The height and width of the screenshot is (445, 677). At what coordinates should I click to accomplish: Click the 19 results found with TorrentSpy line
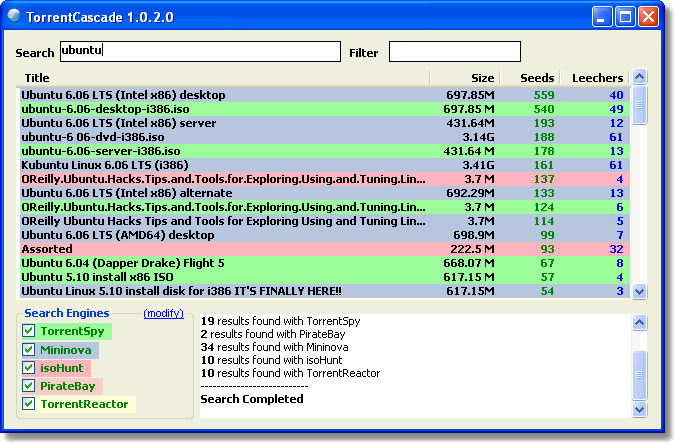pyautogui.click(x=280, y=321)
